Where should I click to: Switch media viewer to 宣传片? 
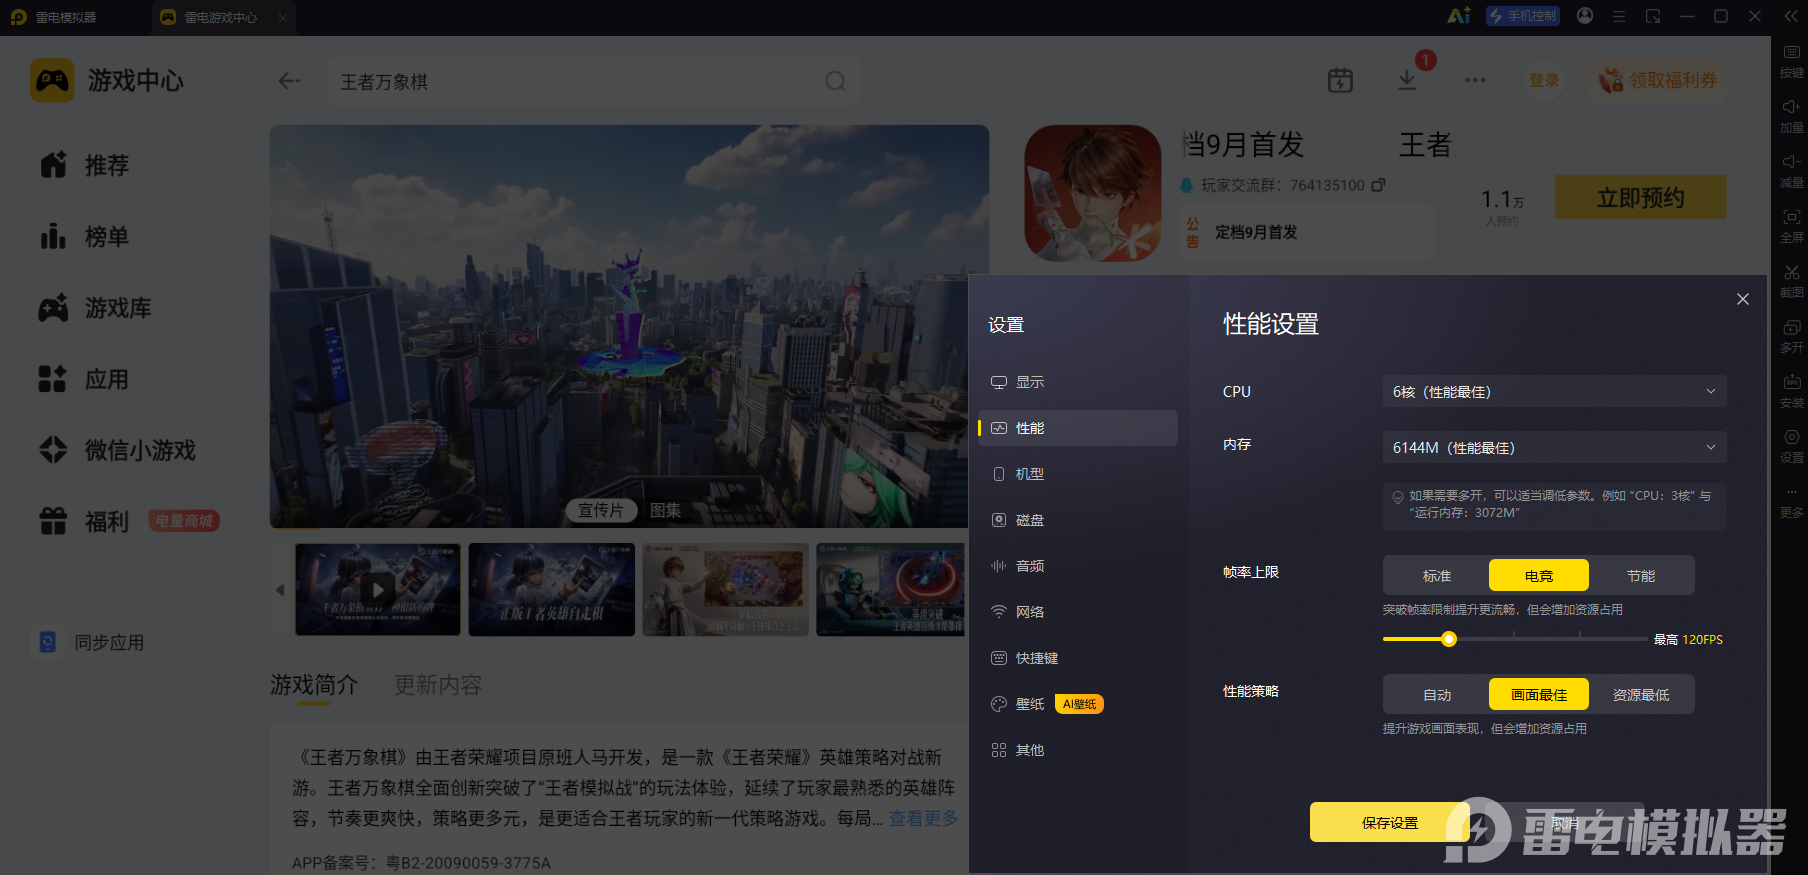point(601,510)
